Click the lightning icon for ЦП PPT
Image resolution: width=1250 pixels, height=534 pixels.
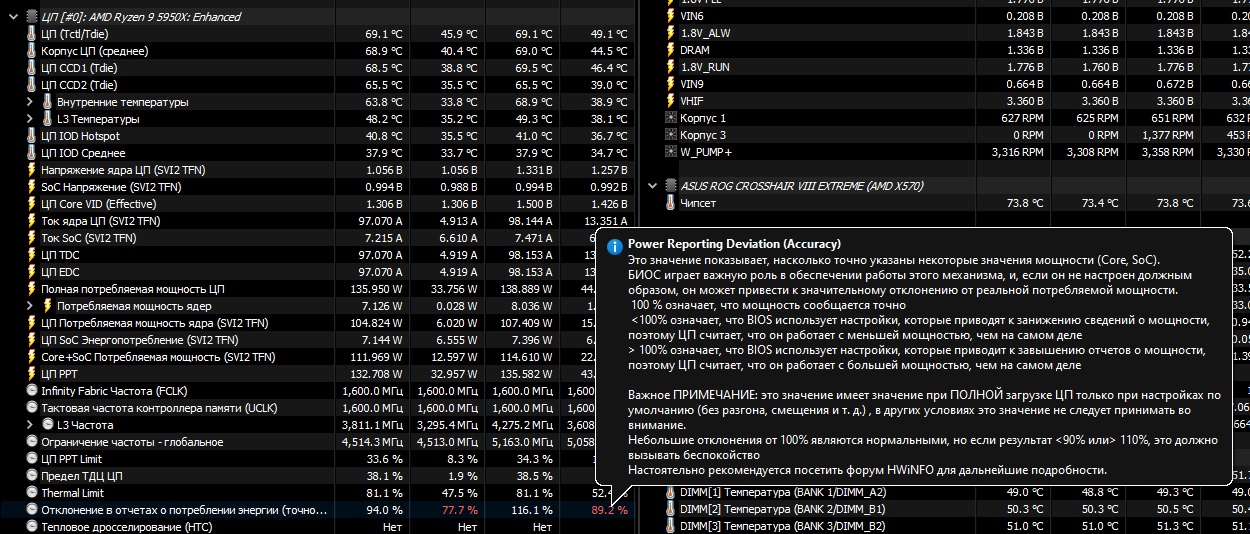31,374
